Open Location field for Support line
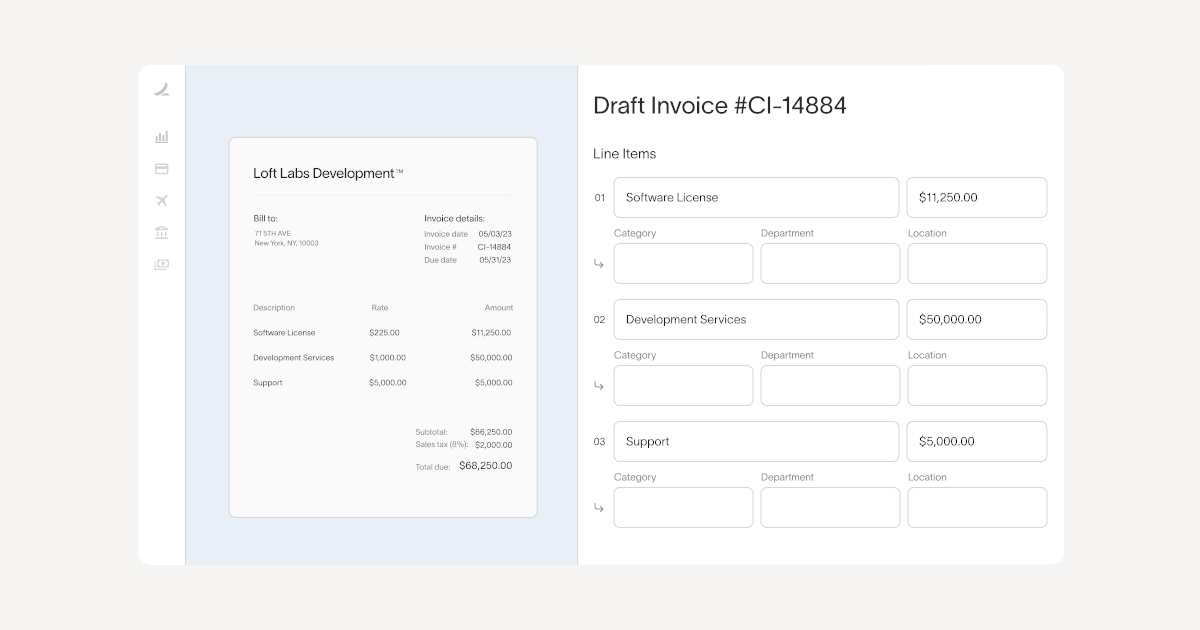1200x630 pixels. click(977, 508)
